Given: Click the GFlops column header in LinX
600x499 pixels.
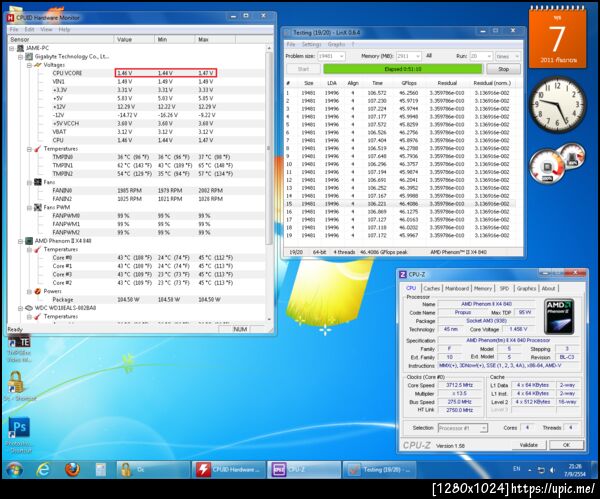Looking at the screenshot, I should point(409,83).
